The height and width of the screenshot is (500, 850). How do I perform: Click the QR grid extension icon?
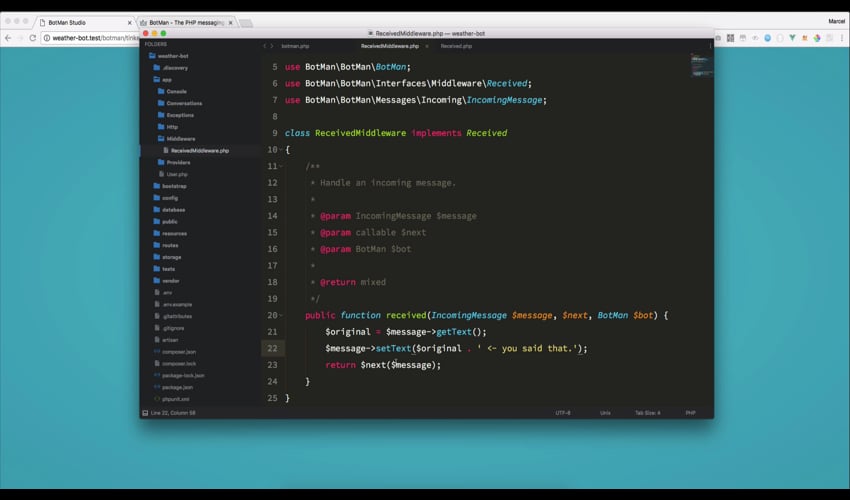pyautogui.click(x=731, y=38)
